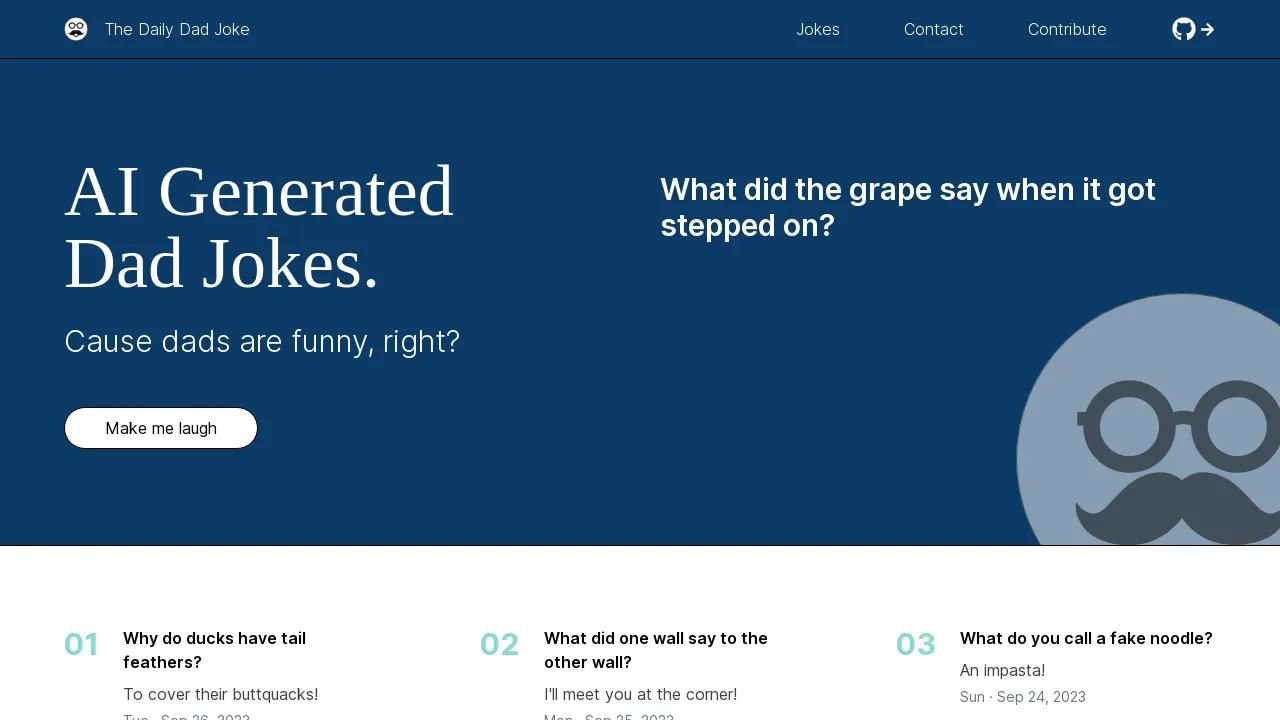Open the one wall joke title

(x=655, y=650)
